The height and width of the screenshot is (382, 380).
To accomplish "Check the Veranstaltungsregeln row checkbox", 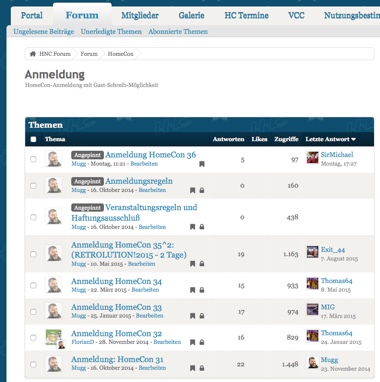I will (x=33, y=217).
